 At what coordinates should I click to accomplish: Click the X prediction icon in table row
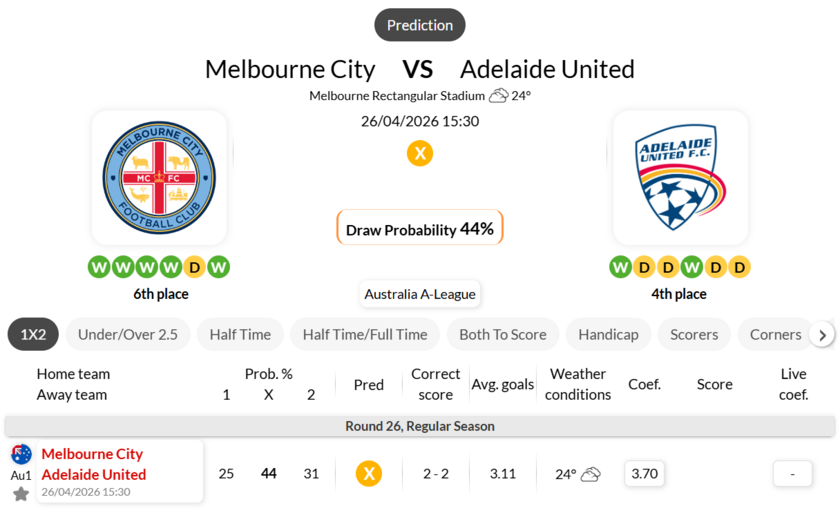click(369, 473)
